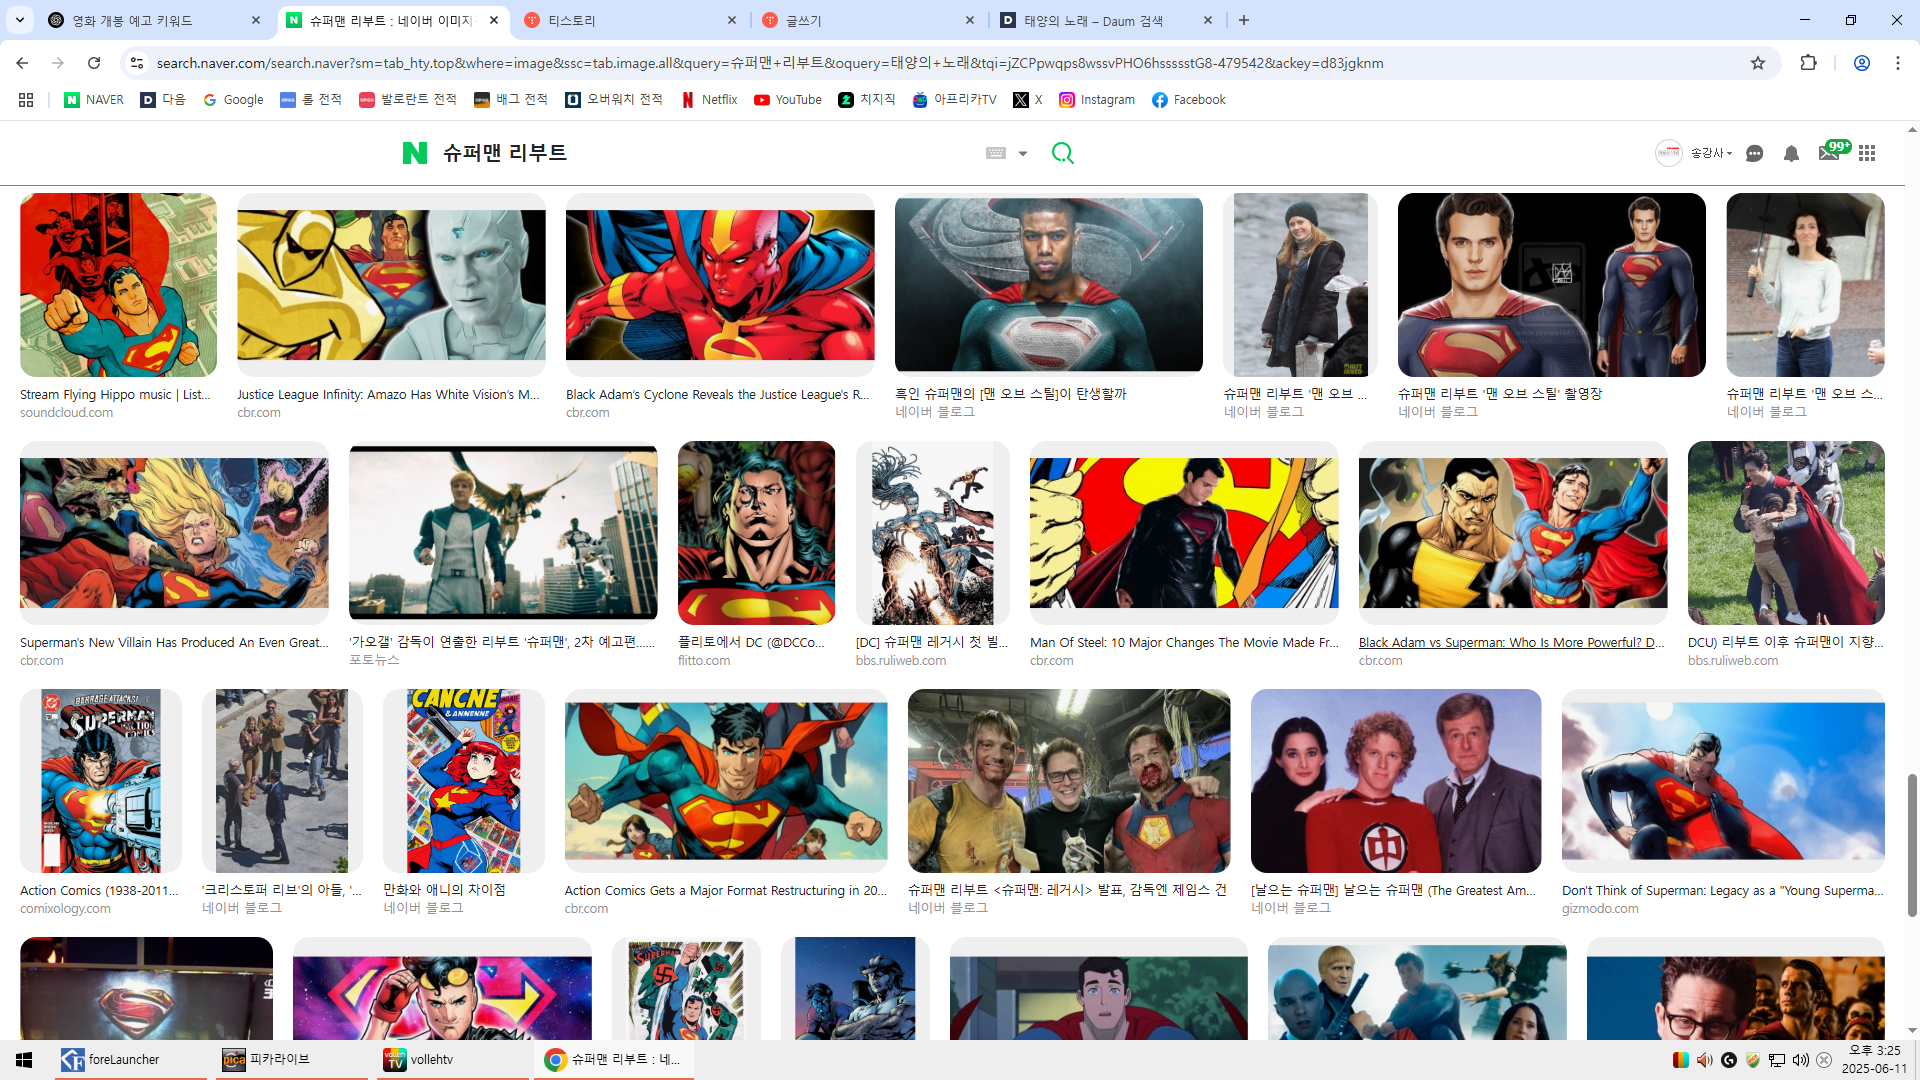This screenshot has width=1920, height=1080.
Task: Open the Henry Cavill Superman thumbnail
Action: click(x=1551, y=285)
